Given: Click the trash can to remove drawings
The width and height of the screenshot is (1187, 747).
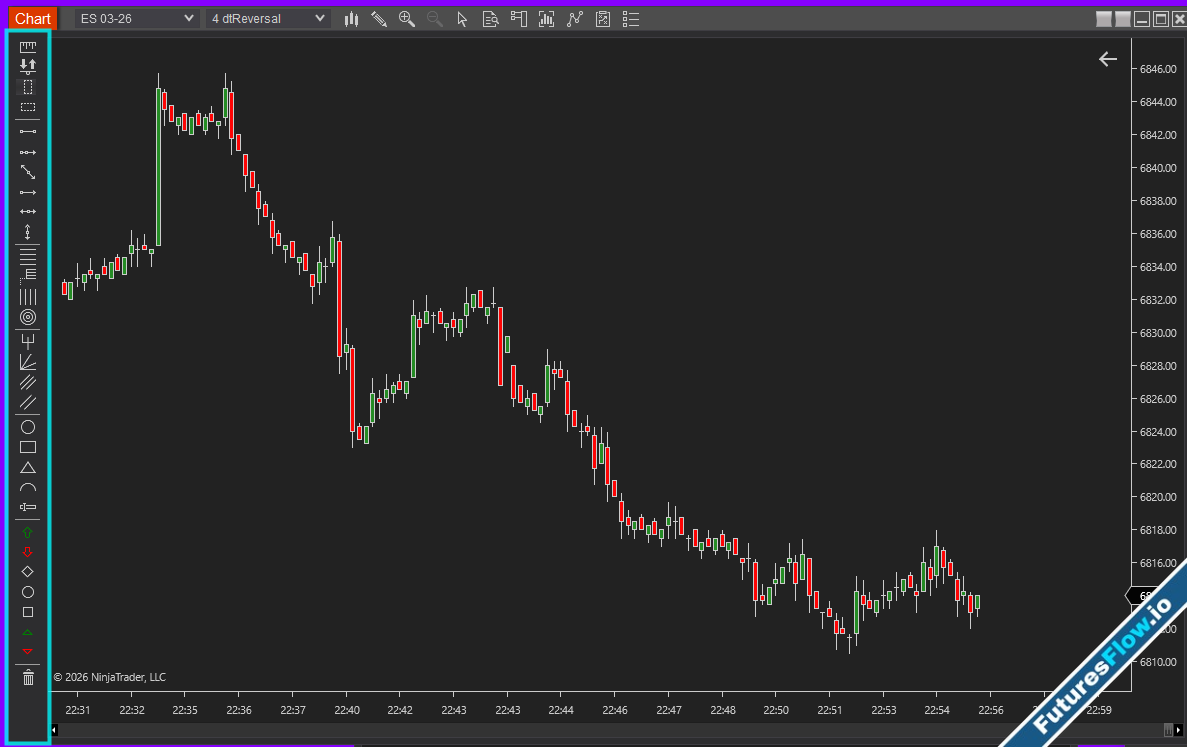Looking at the screenshot, I should coord(28,678).
